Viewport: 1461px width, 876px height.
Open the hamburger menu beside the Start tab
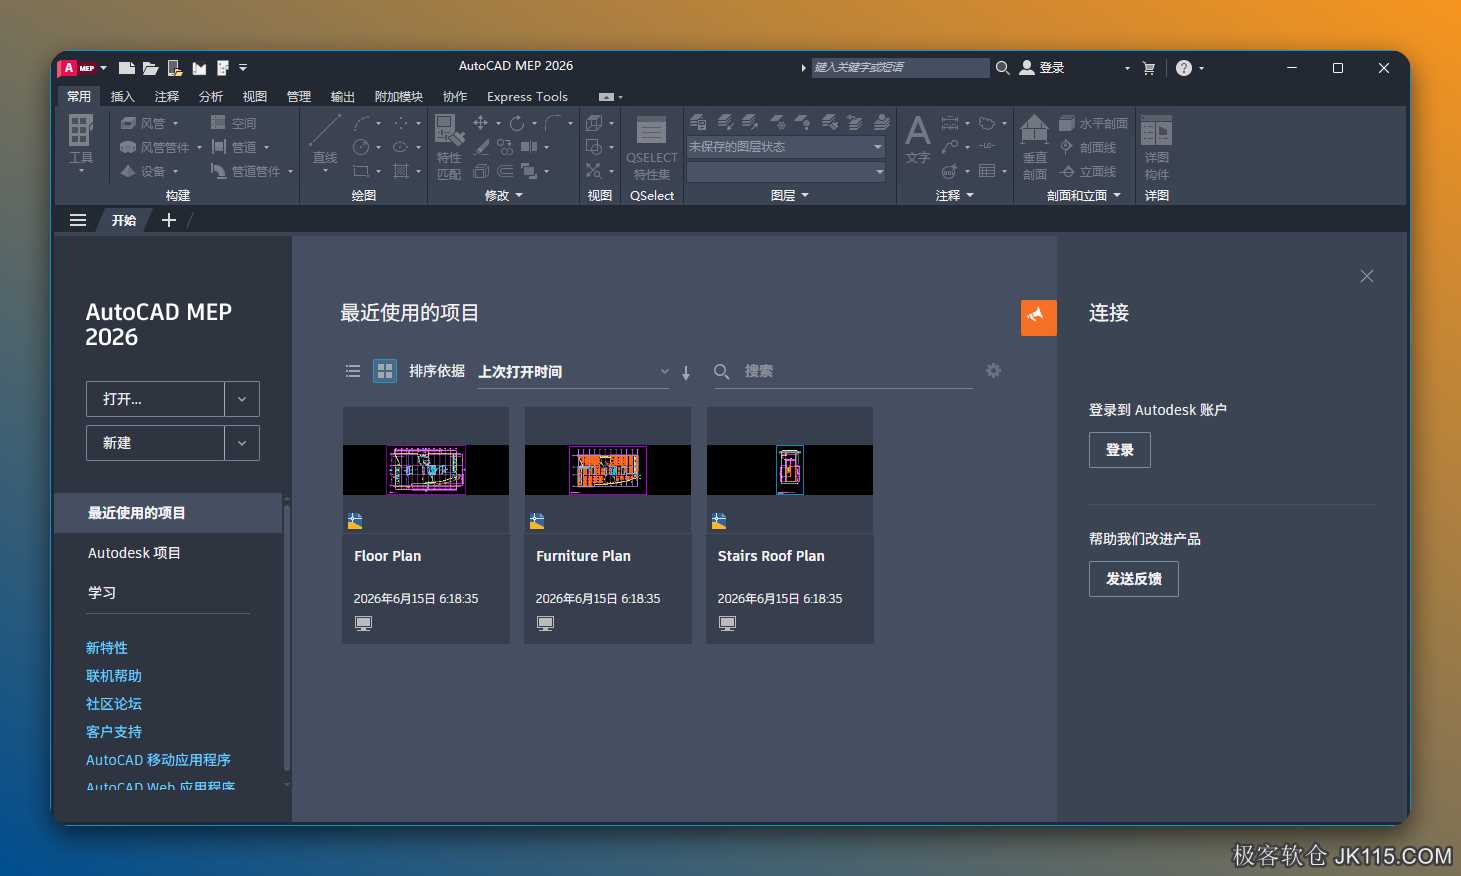click(x=78, y=220)
